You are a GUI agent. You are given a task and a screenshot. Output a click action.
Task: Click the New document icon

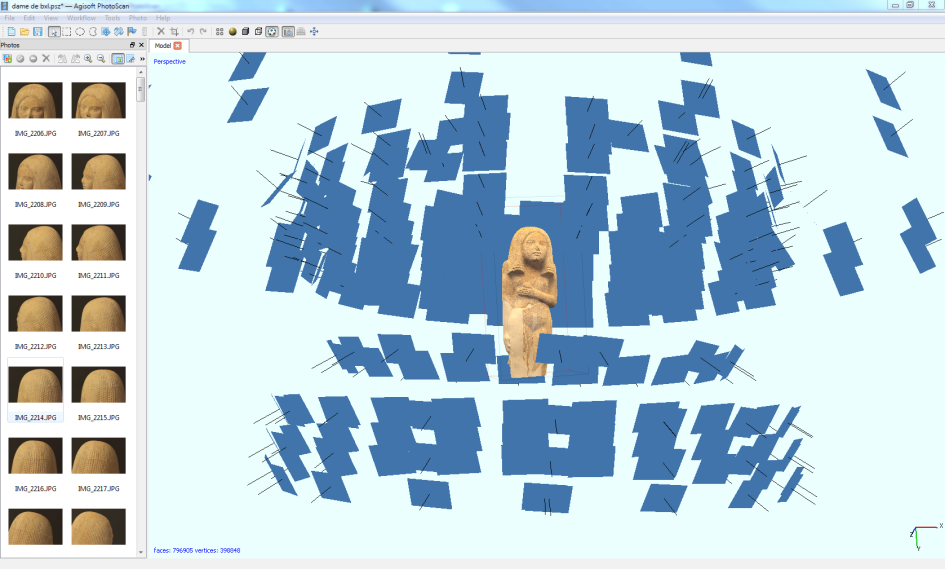coord(10,32)
